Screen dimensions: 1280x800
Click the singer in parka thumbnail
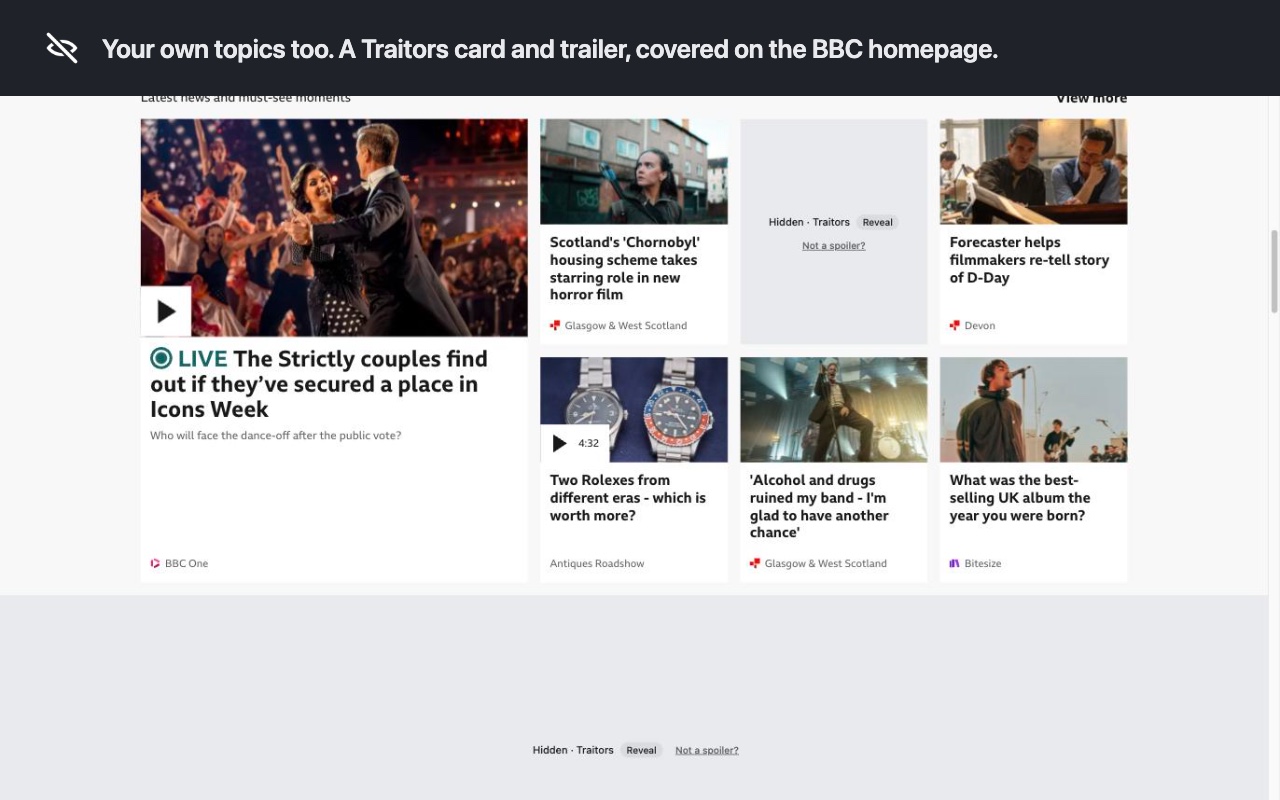tap(1033, 410)
